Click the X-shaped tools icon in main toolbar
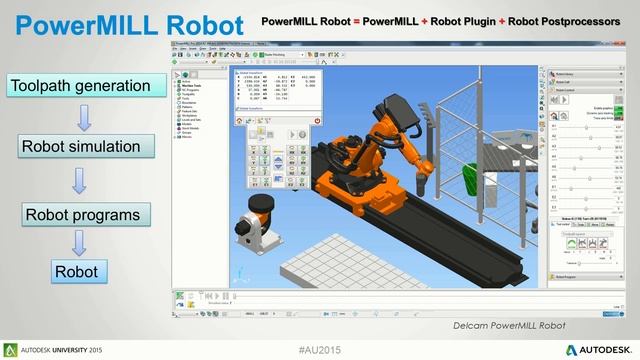 337,55
